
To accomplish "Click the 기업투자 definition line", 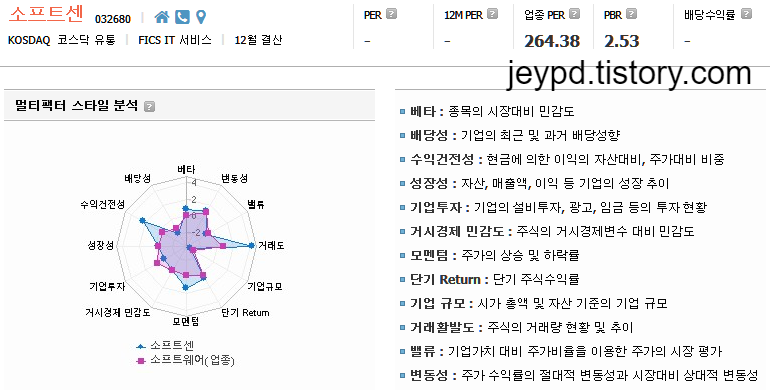I will [553, 207].
